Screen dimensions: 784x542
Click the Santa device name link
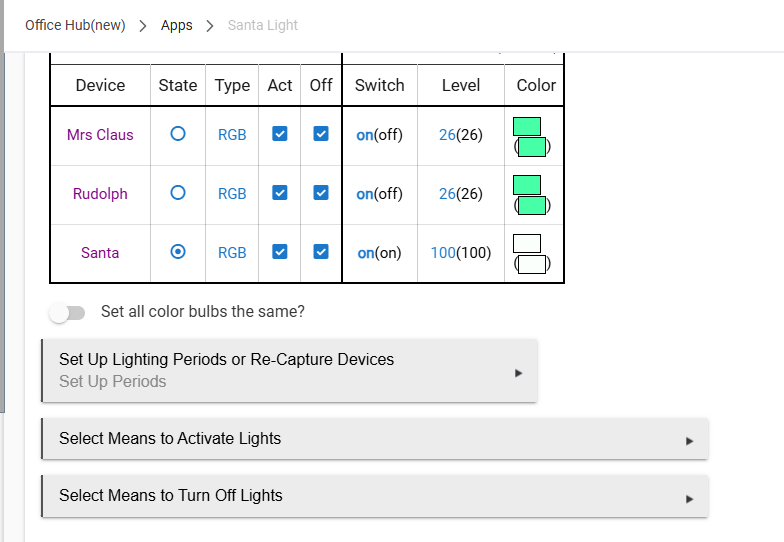pos(100,253)
